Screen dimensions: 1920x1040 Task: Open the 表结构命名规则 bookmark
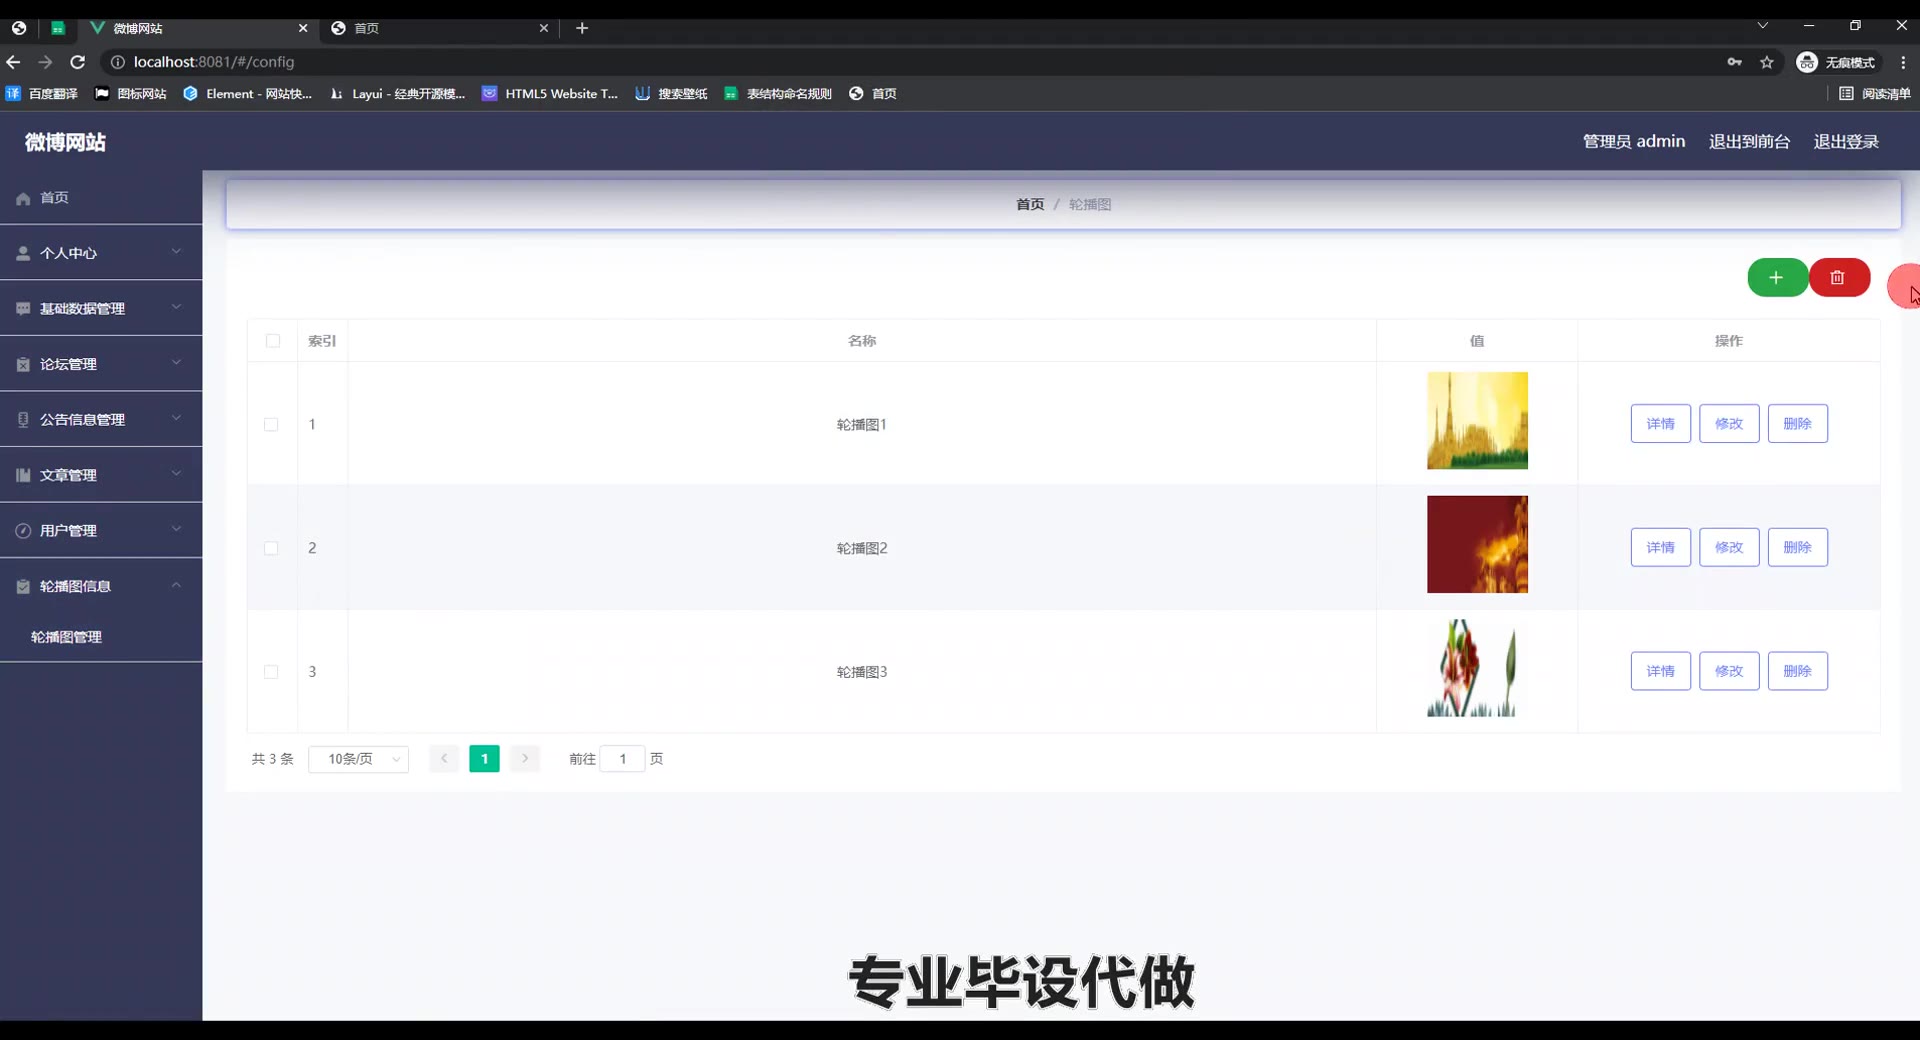coord(778,94)
